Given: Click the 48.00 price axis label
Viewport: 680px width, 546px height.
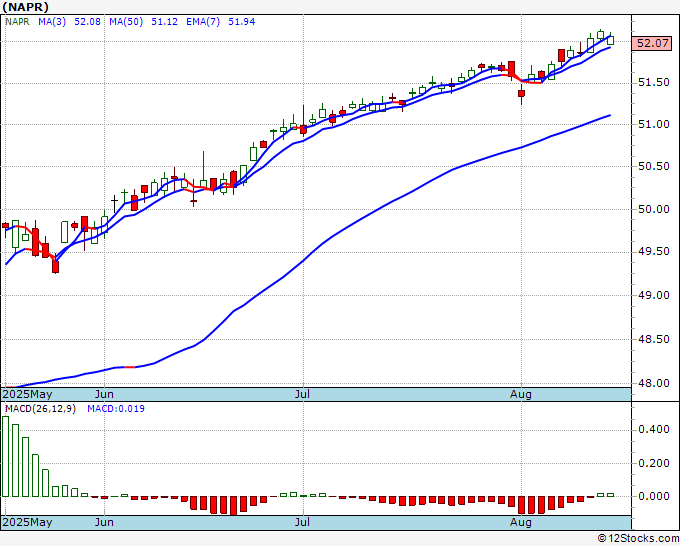Looking at the screenshot, I should (x=654, y=383).
